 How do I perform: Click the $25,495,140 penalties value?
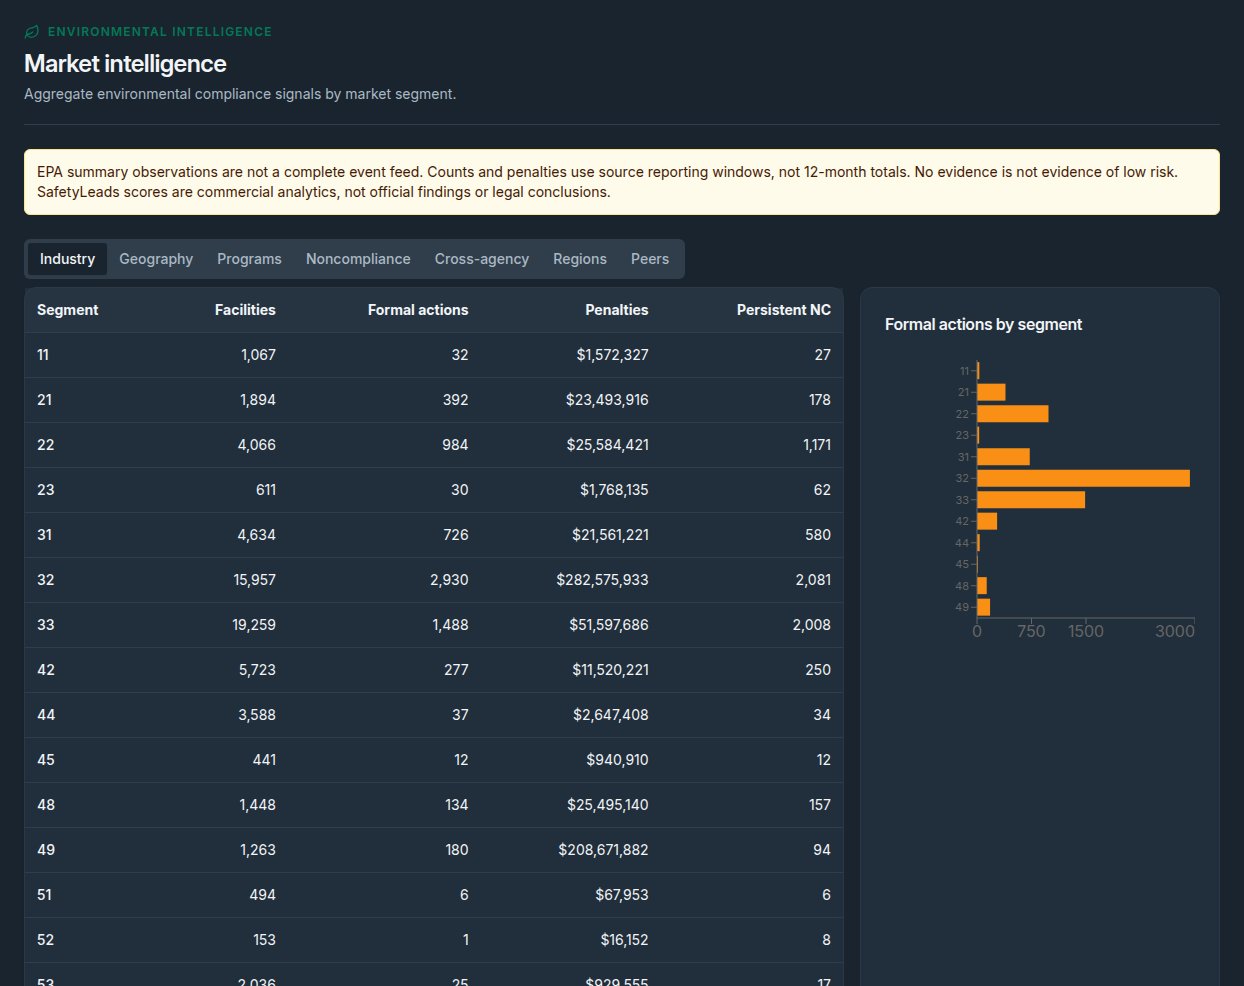coord(608,805)
